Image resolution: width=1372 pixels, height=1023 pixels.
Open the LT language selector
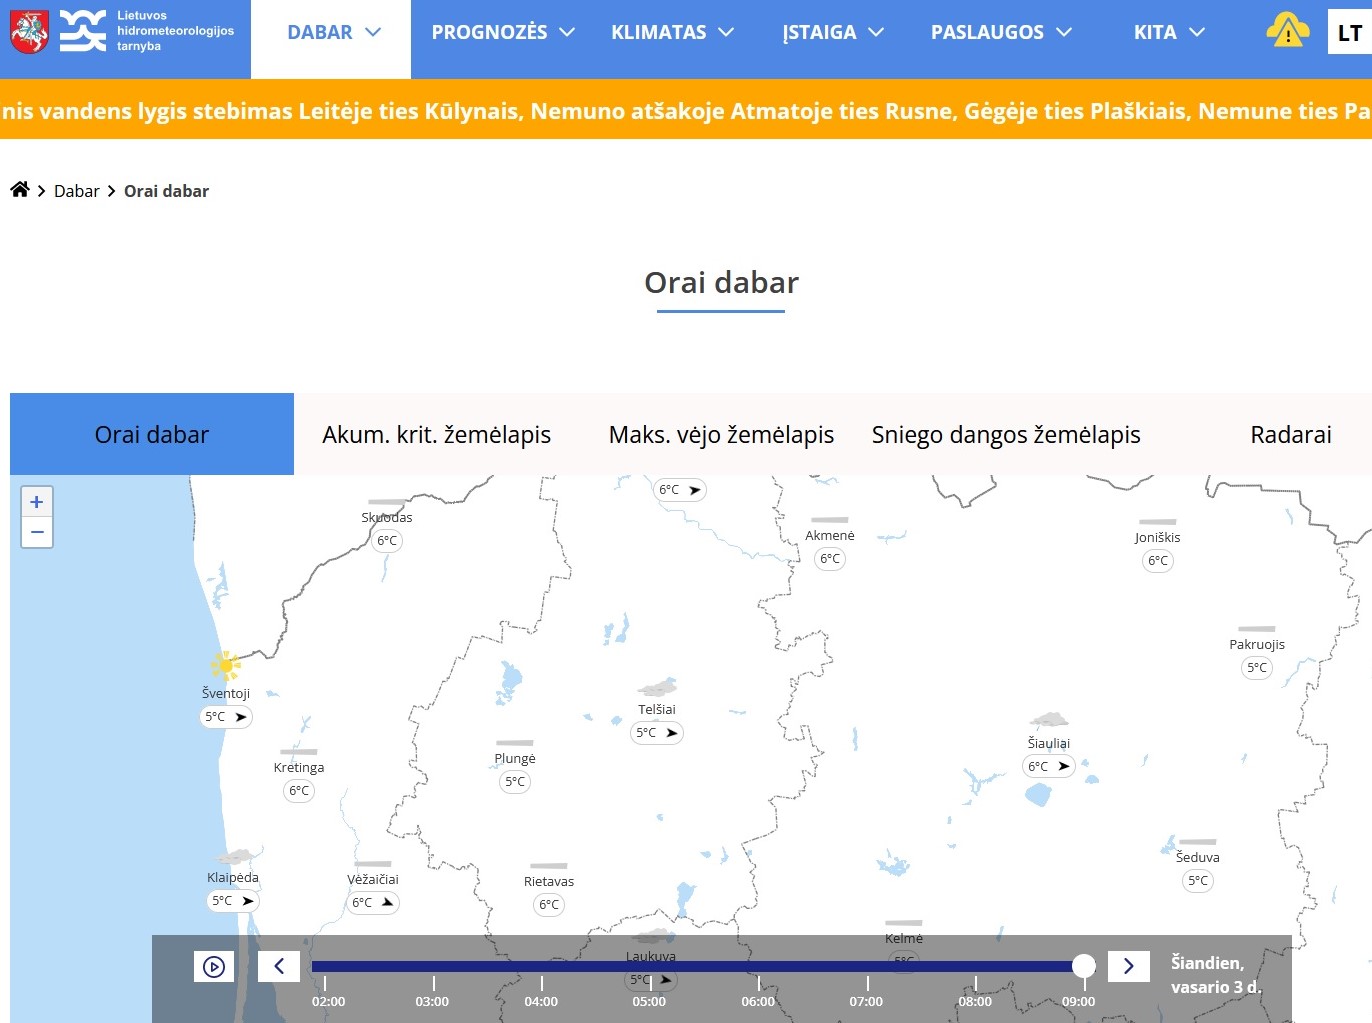click(1349, 32)
